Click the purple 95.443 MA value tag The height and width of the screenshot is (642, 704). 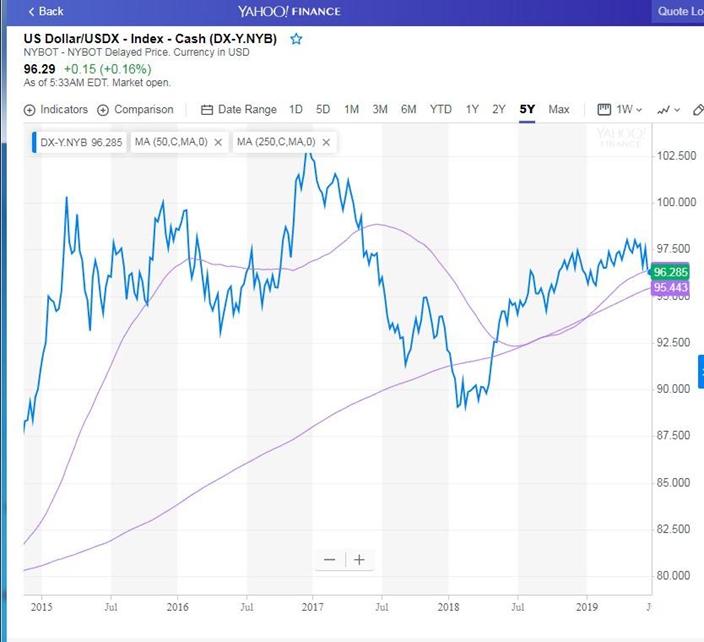670,287
